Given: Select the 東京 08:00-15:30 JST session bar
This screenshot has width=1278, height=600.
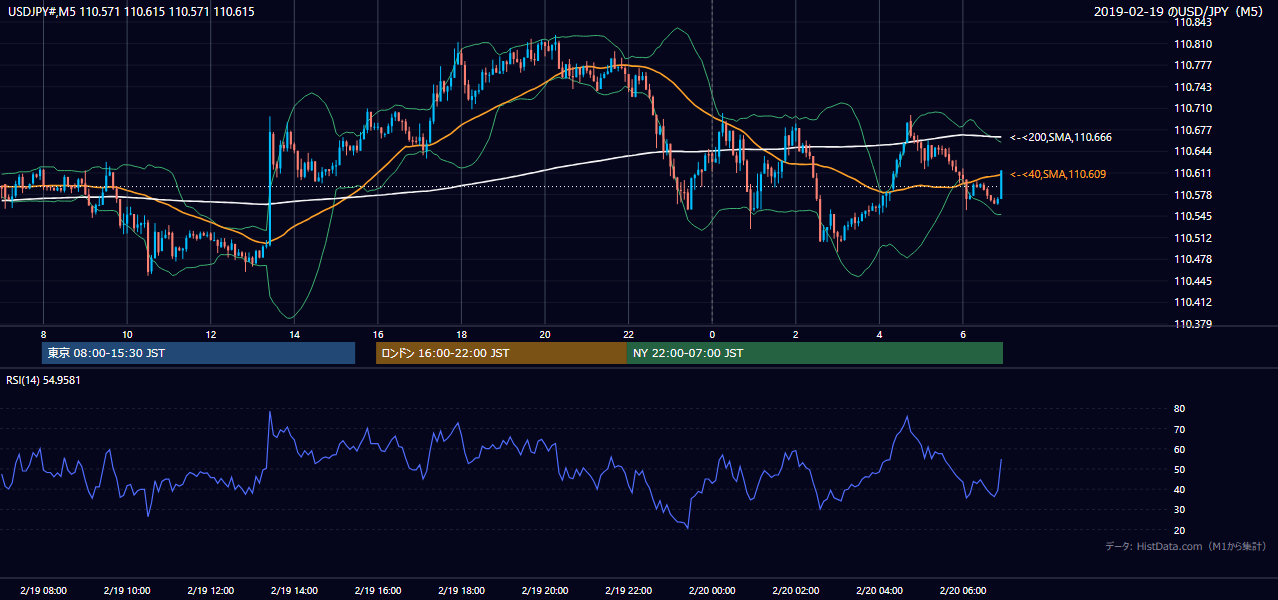Looking at the screenshot, I should click(198, 353).
